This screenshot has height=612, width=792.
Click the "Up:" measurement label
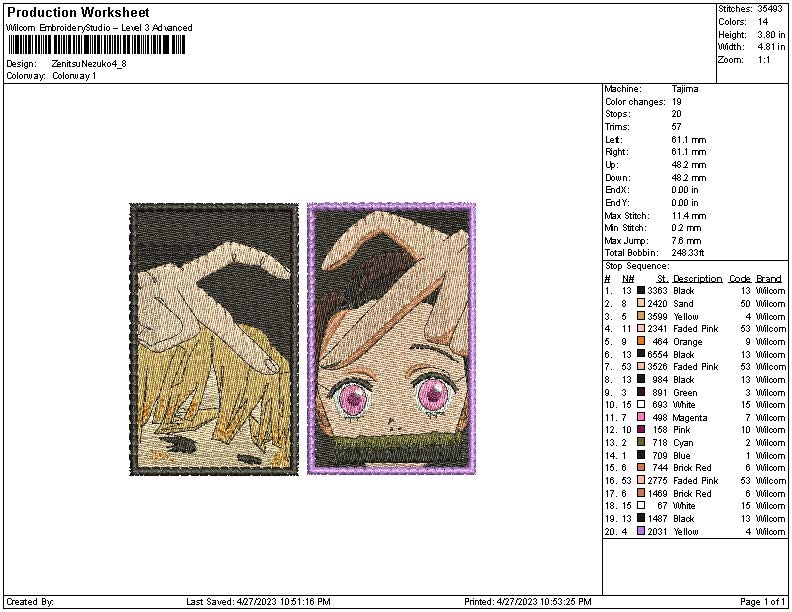(611, 165)
